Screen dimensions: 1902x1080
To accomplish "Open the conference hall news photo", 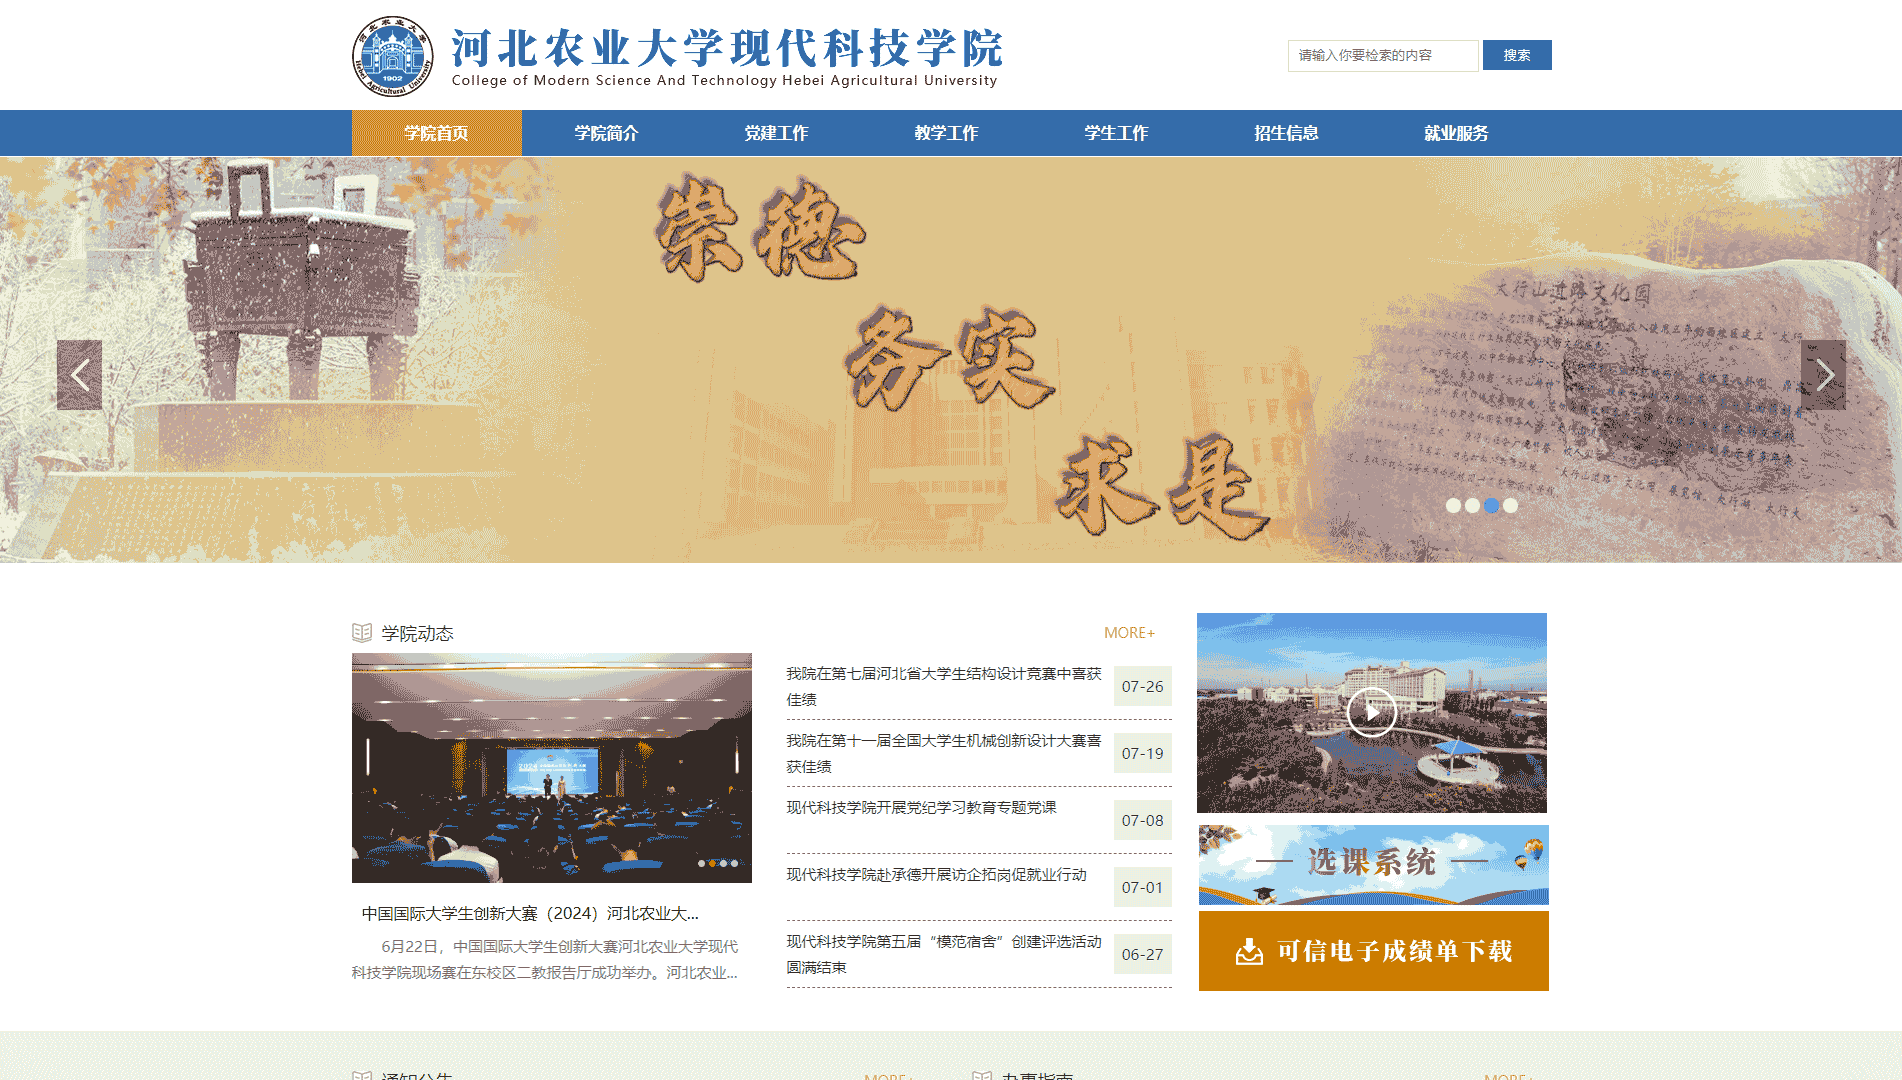I will tap(552, 768).
